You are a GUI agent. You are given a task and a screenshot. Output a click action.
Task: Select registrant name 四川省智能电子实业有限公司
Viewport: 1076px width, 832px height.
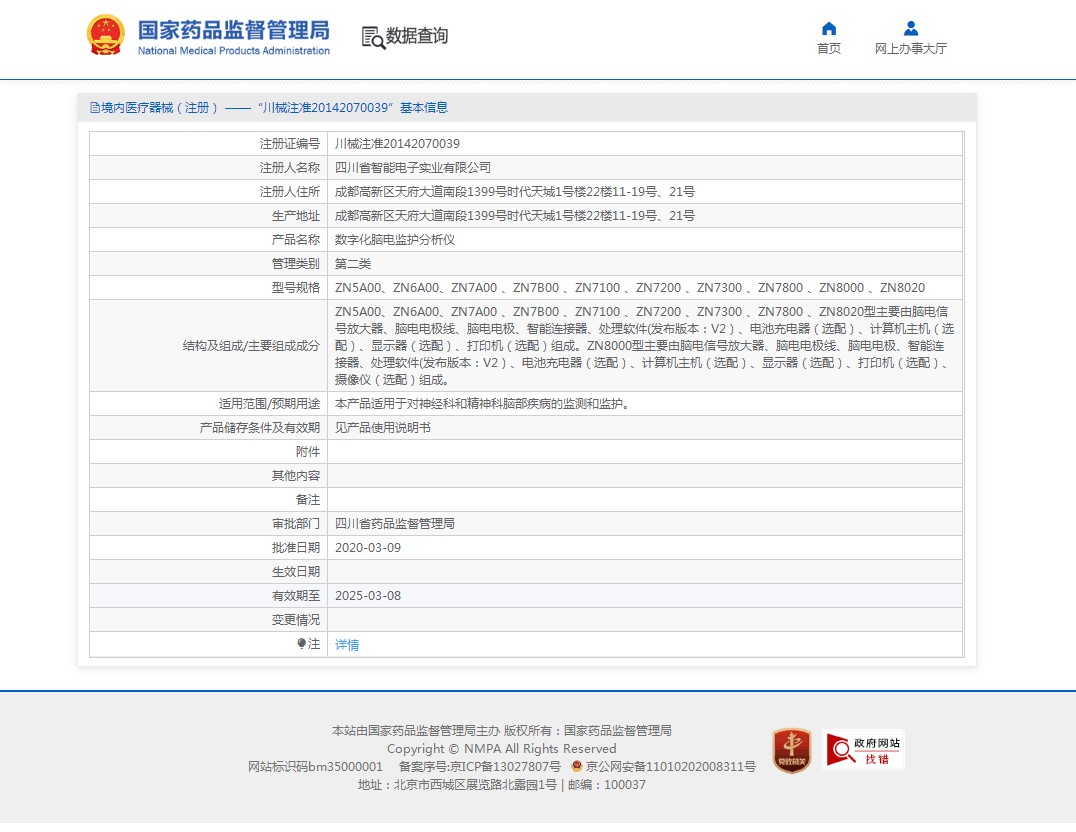(412, 167)
